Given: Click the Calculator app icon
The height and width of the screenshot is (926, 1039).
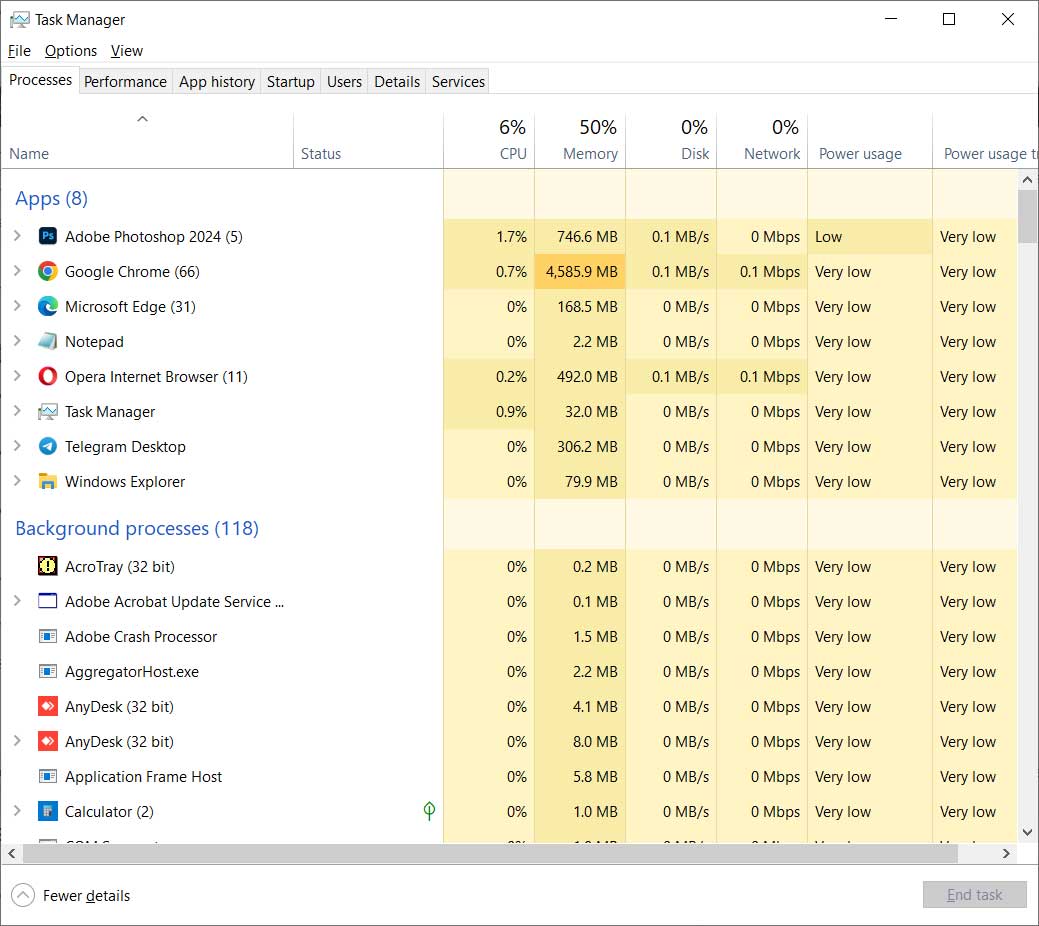Looking at the screenshot, I should click(47, 811).
